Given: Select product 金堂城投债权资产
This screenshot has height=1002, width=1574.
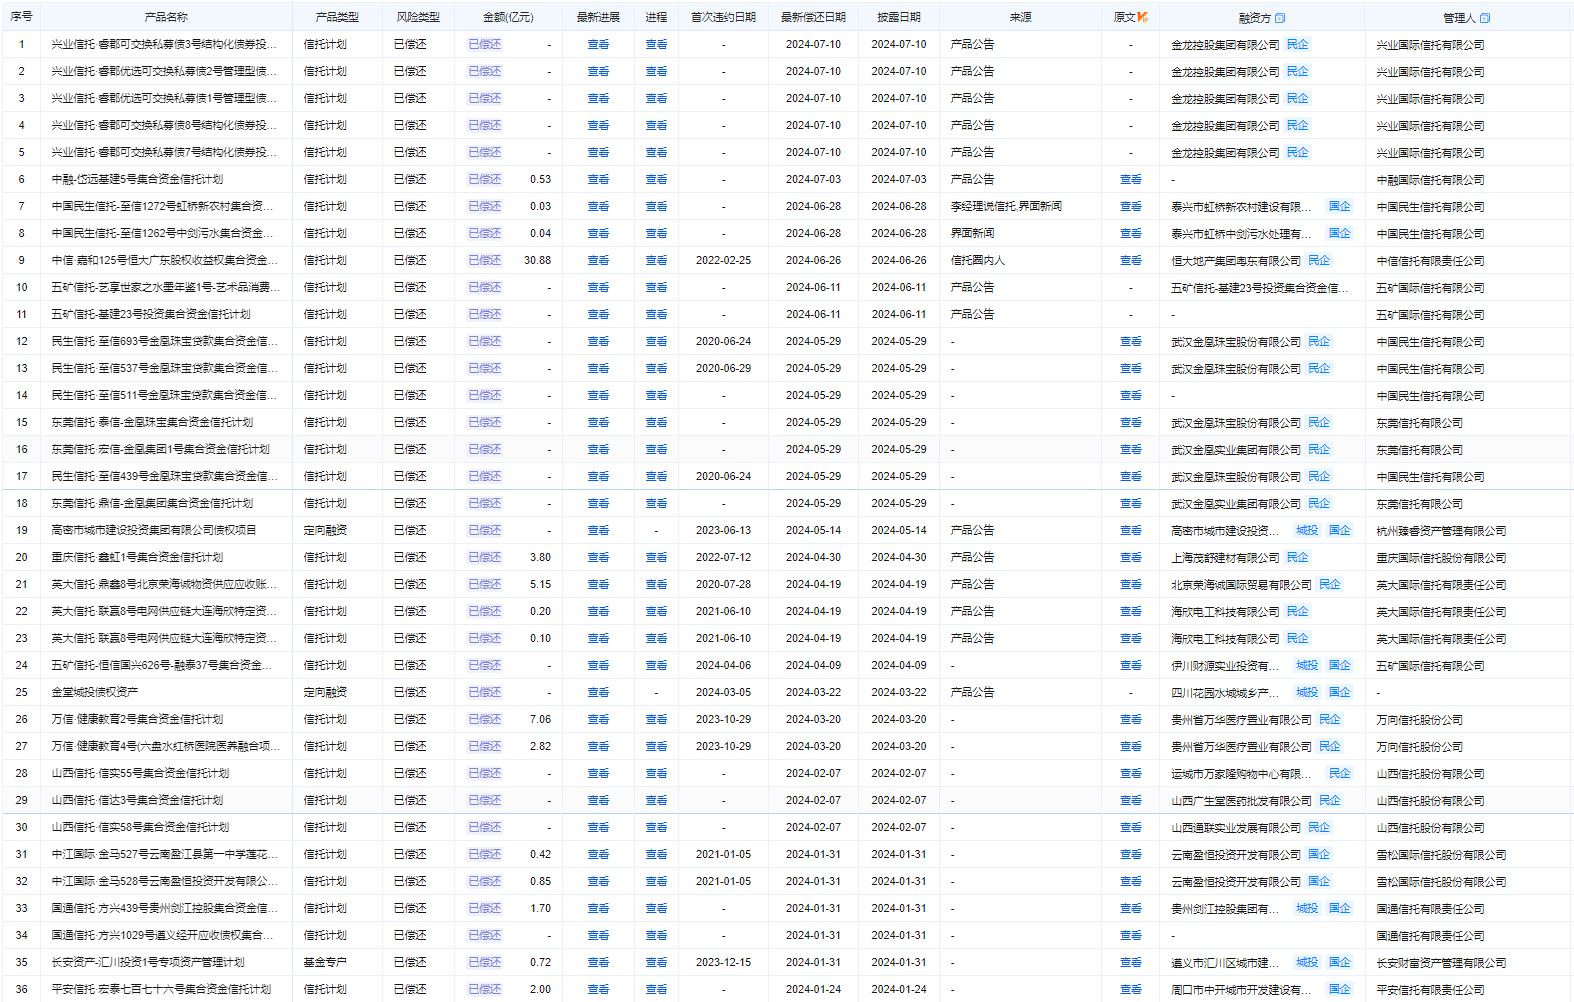Looking at the screenshot, I should 95,693.
